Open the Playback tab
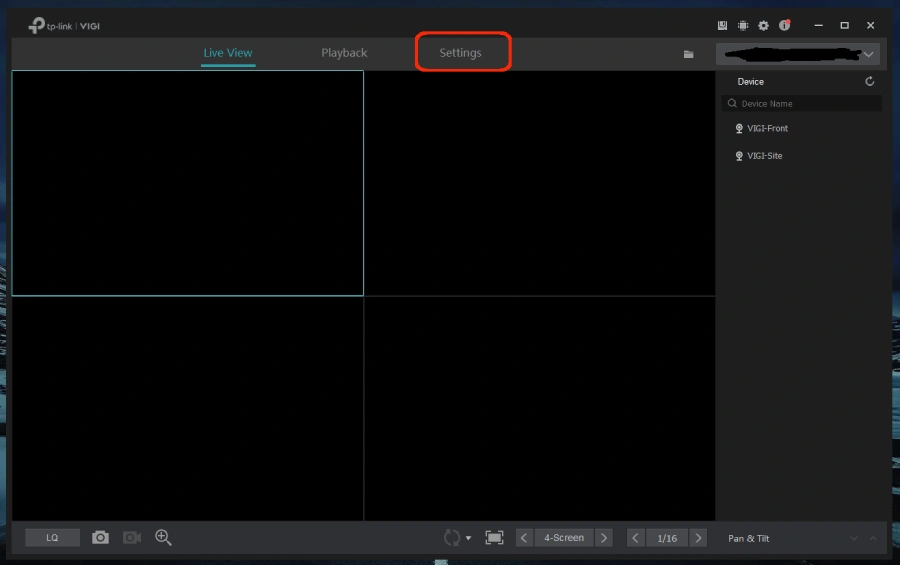The image size is (900, 565). coord(344,53)
